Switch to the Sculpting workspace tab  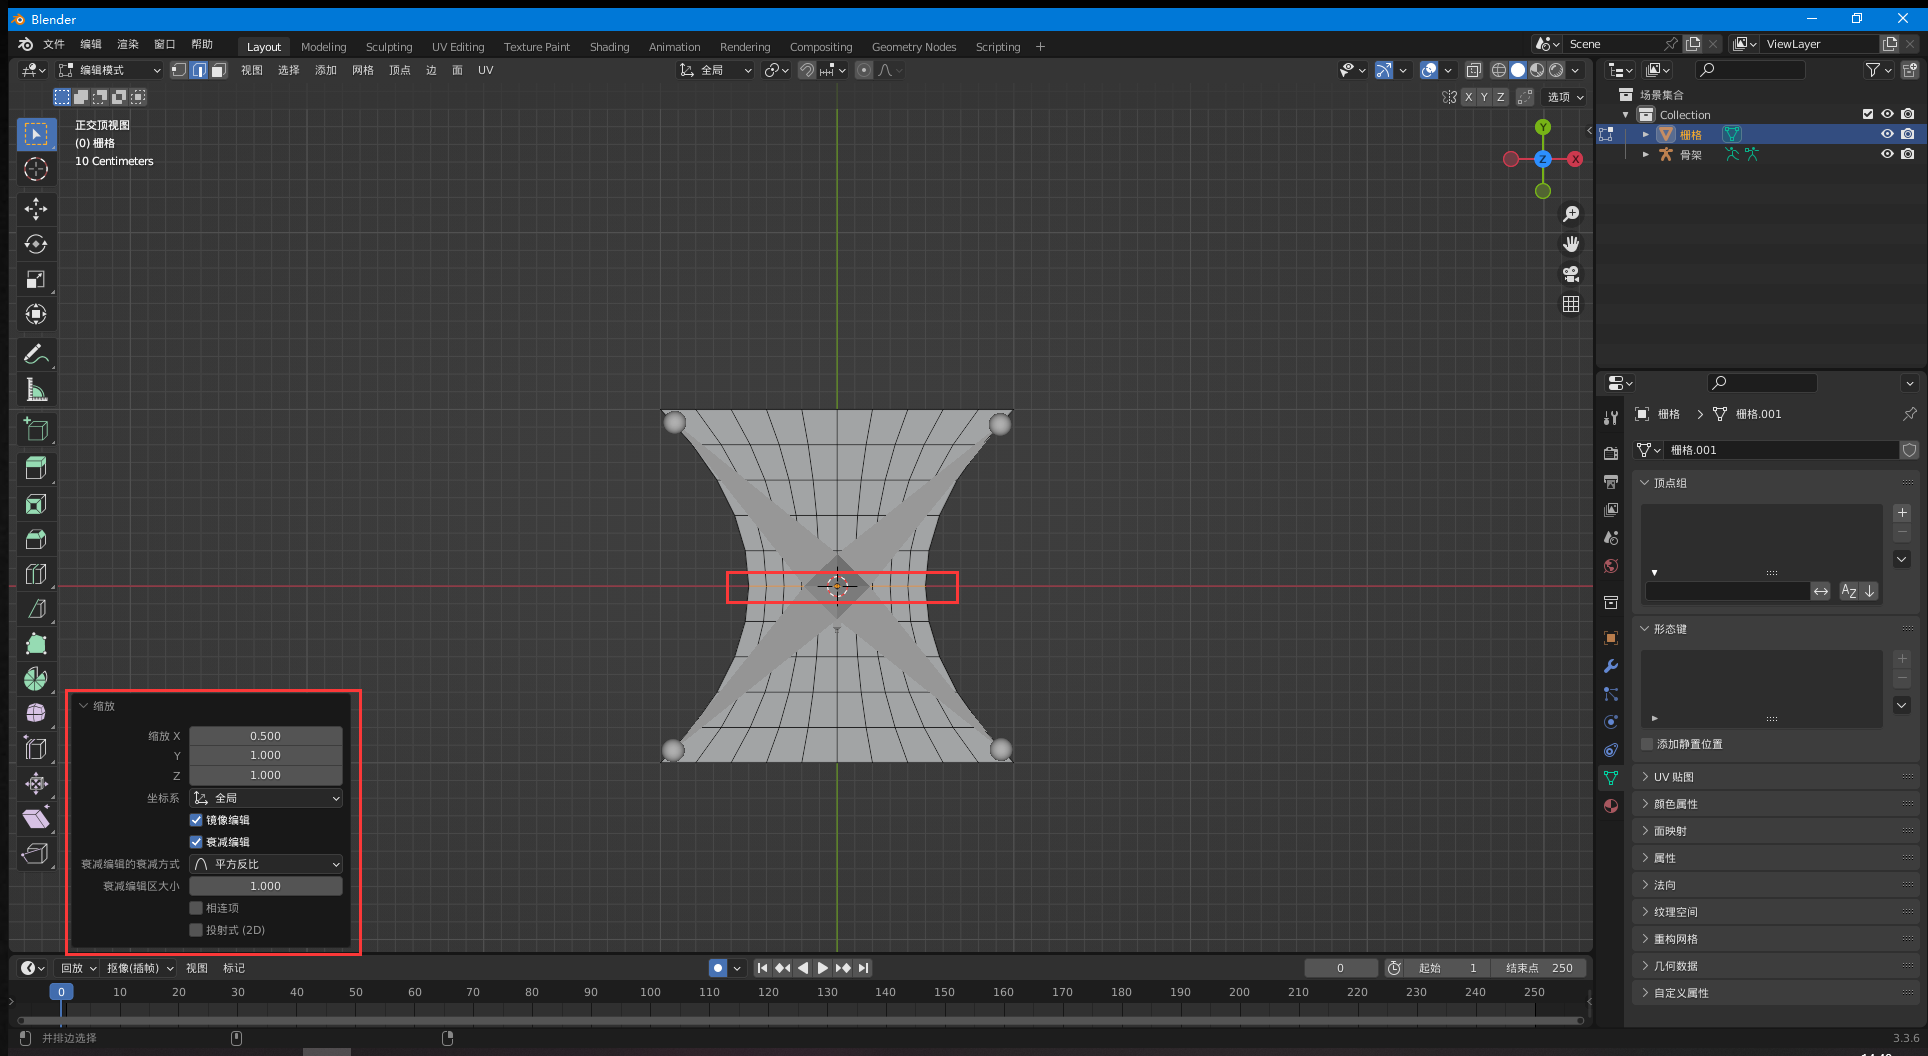pos(389,47)
